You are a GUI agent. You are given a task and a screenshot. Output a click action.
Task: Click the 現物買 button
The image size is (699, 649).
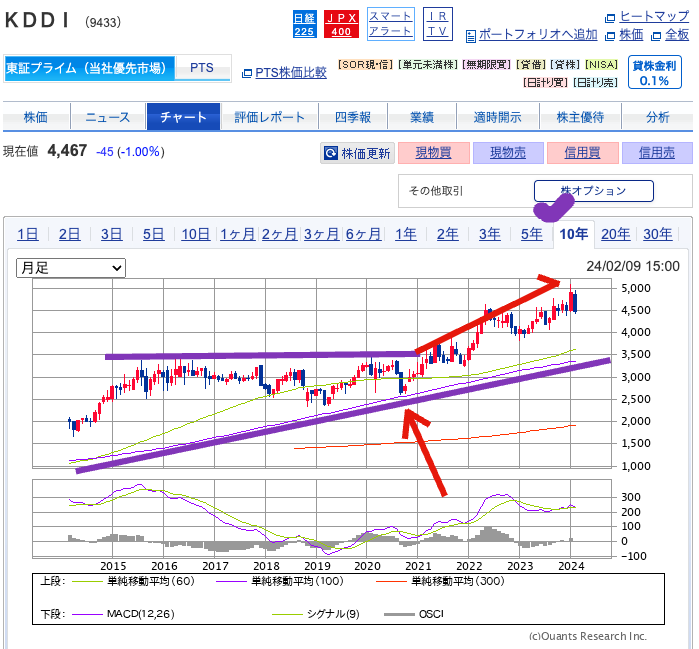click(x=433, y=153)
